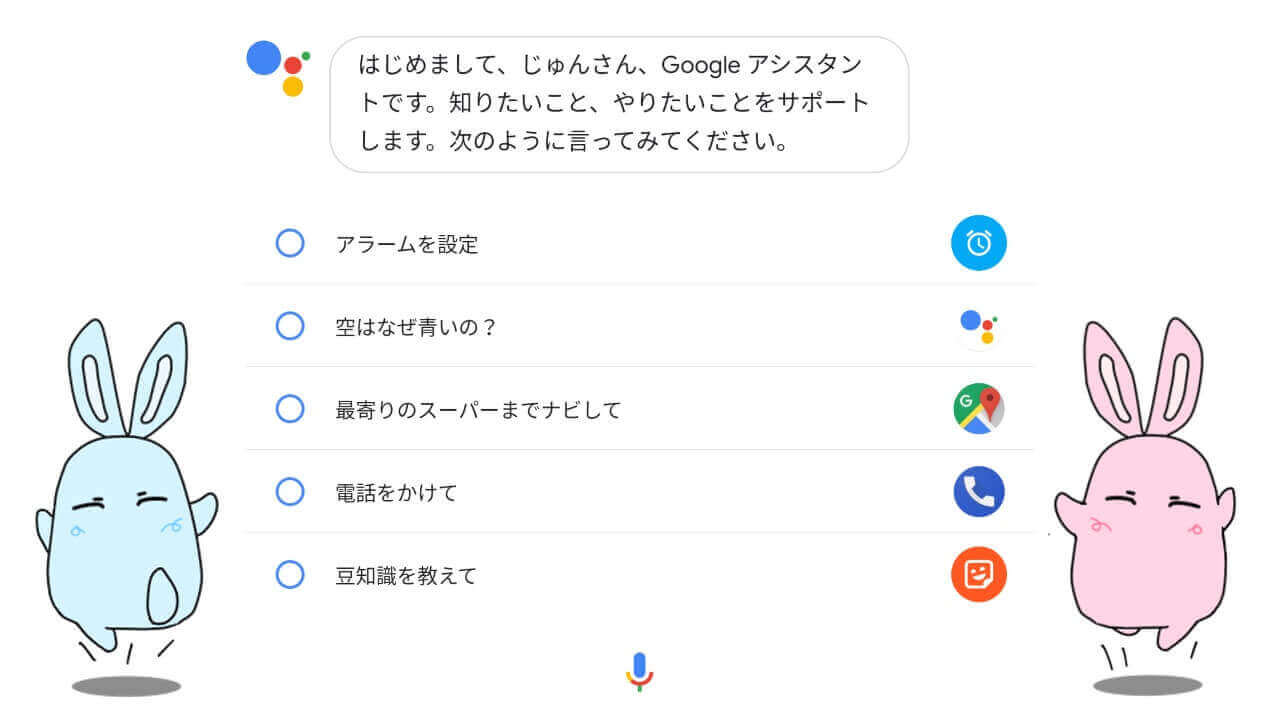Tap the 最寄りのスーパーまでナビして suggestion

478,410
